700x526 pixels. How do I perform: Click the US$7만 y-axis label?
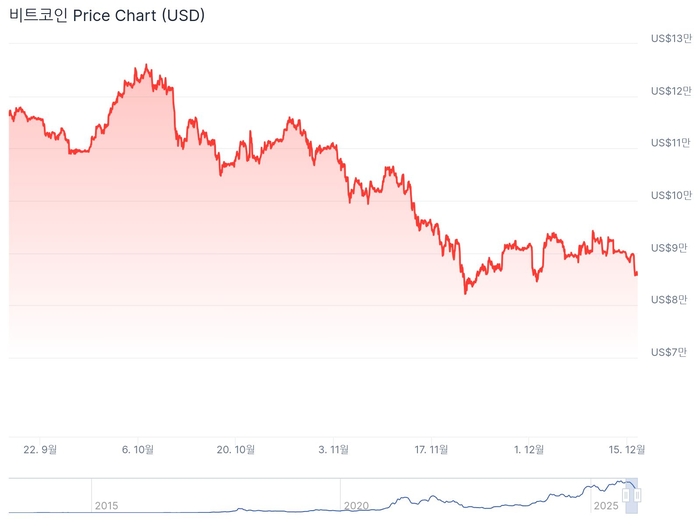point(670,352)
